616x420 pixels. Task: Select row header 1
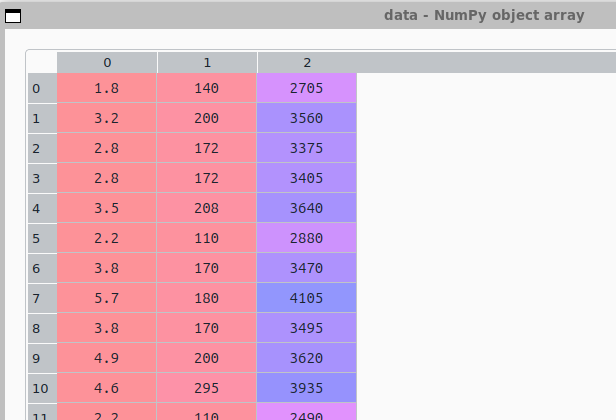[42, 118]
